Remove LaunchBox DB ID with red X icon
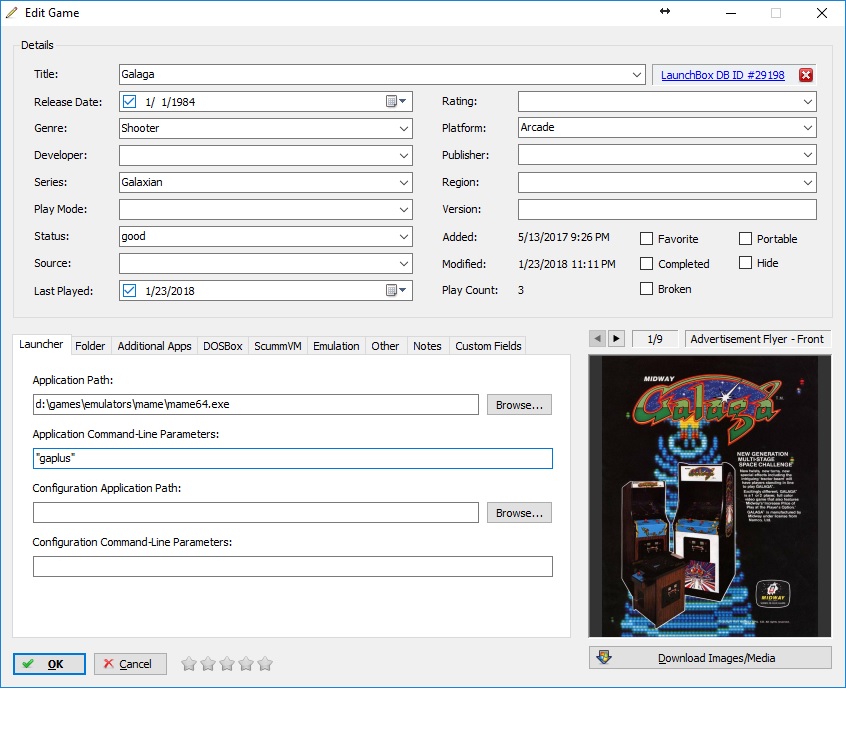 click(806, 75)
